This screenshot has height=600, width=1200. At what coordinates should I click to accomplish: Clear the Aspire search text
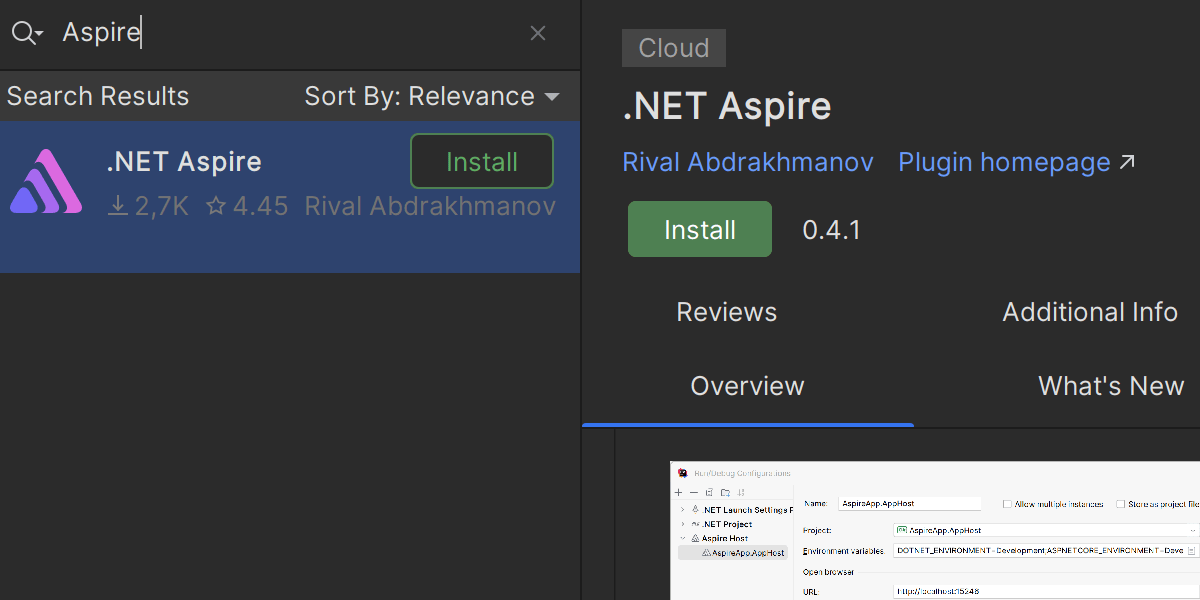coord(538,33)
